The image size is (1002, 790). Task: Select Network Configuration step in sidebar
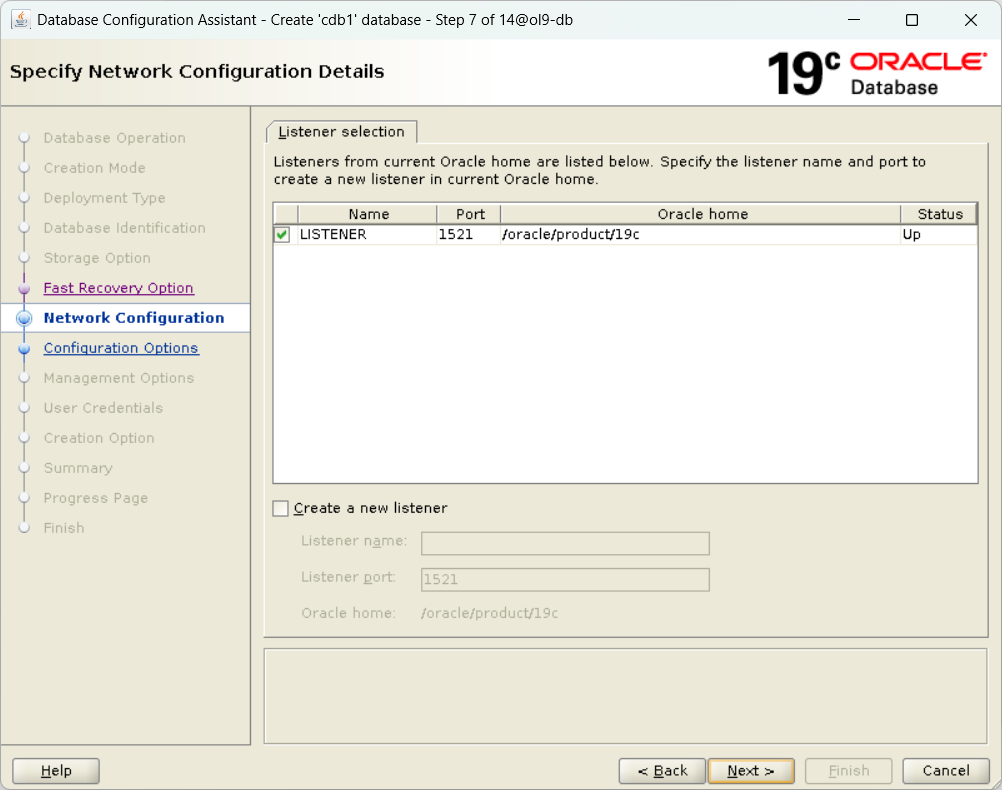[134, 318]
